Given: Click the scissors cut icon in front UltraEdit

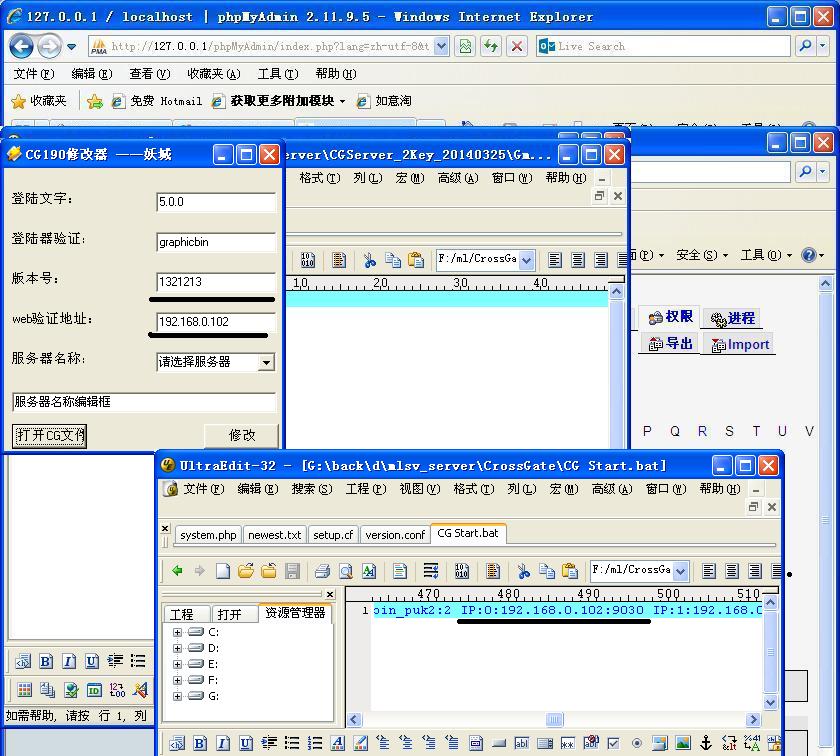Looking at the screenshot, I should (x=523, y=571).
